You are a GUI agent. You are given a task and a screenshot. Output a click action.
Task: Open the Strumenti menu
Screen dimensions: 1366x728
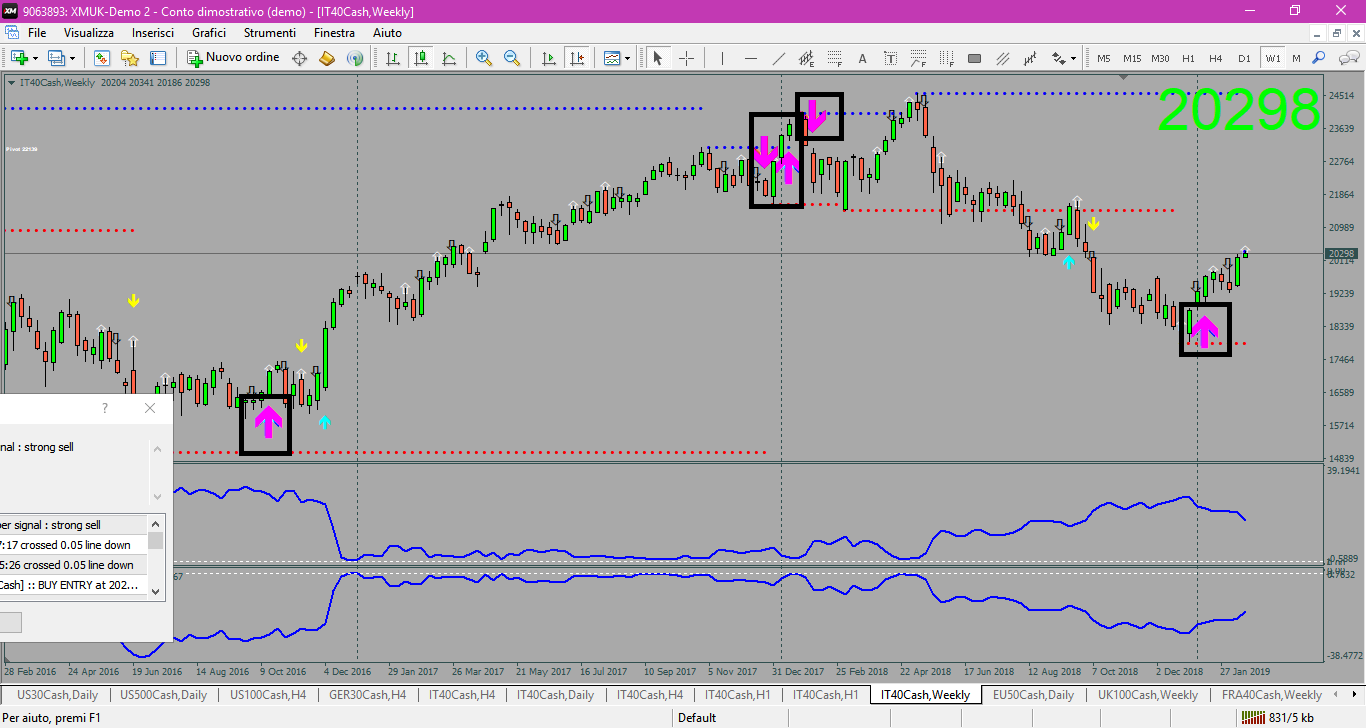click(270, 33)
